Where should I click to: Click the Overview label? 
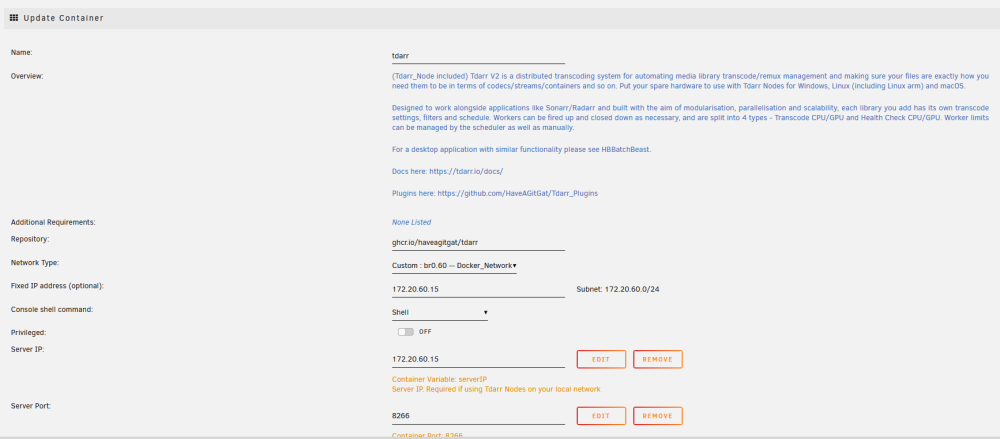coord(27,76)
